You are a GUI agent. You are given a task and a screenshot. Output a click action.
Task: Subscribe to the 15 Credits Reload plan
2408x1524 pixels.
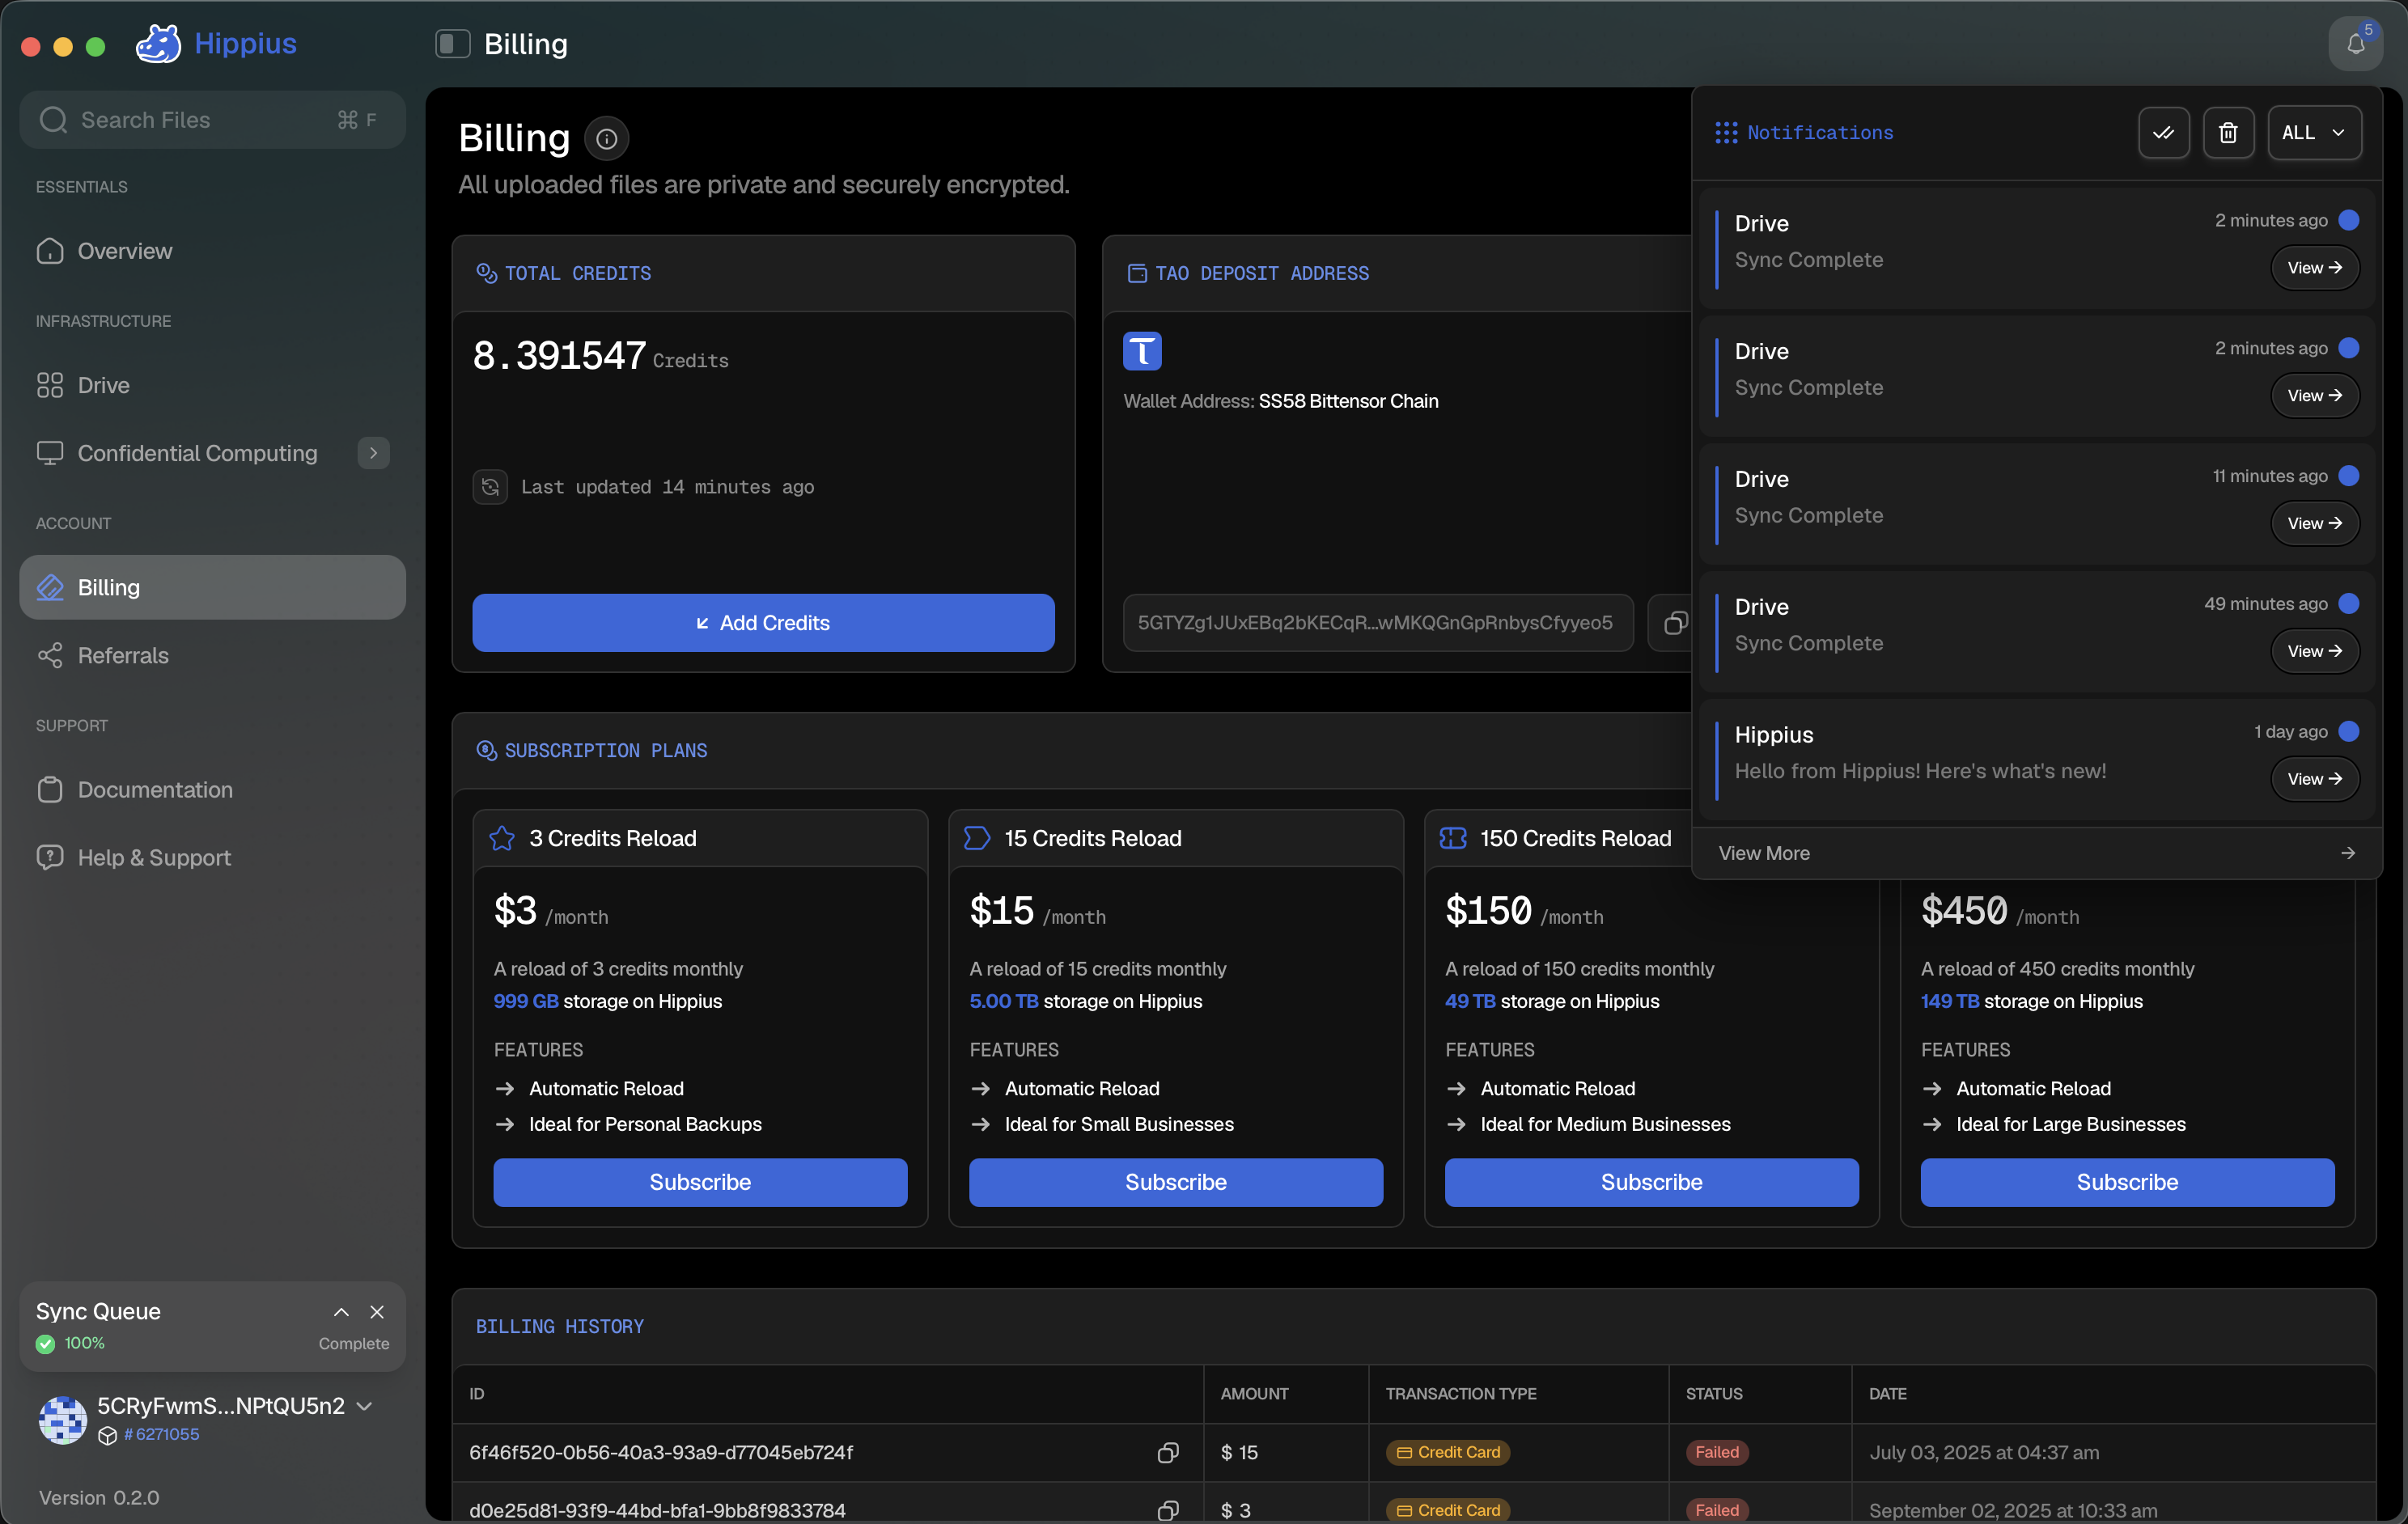[1176, 1182]
